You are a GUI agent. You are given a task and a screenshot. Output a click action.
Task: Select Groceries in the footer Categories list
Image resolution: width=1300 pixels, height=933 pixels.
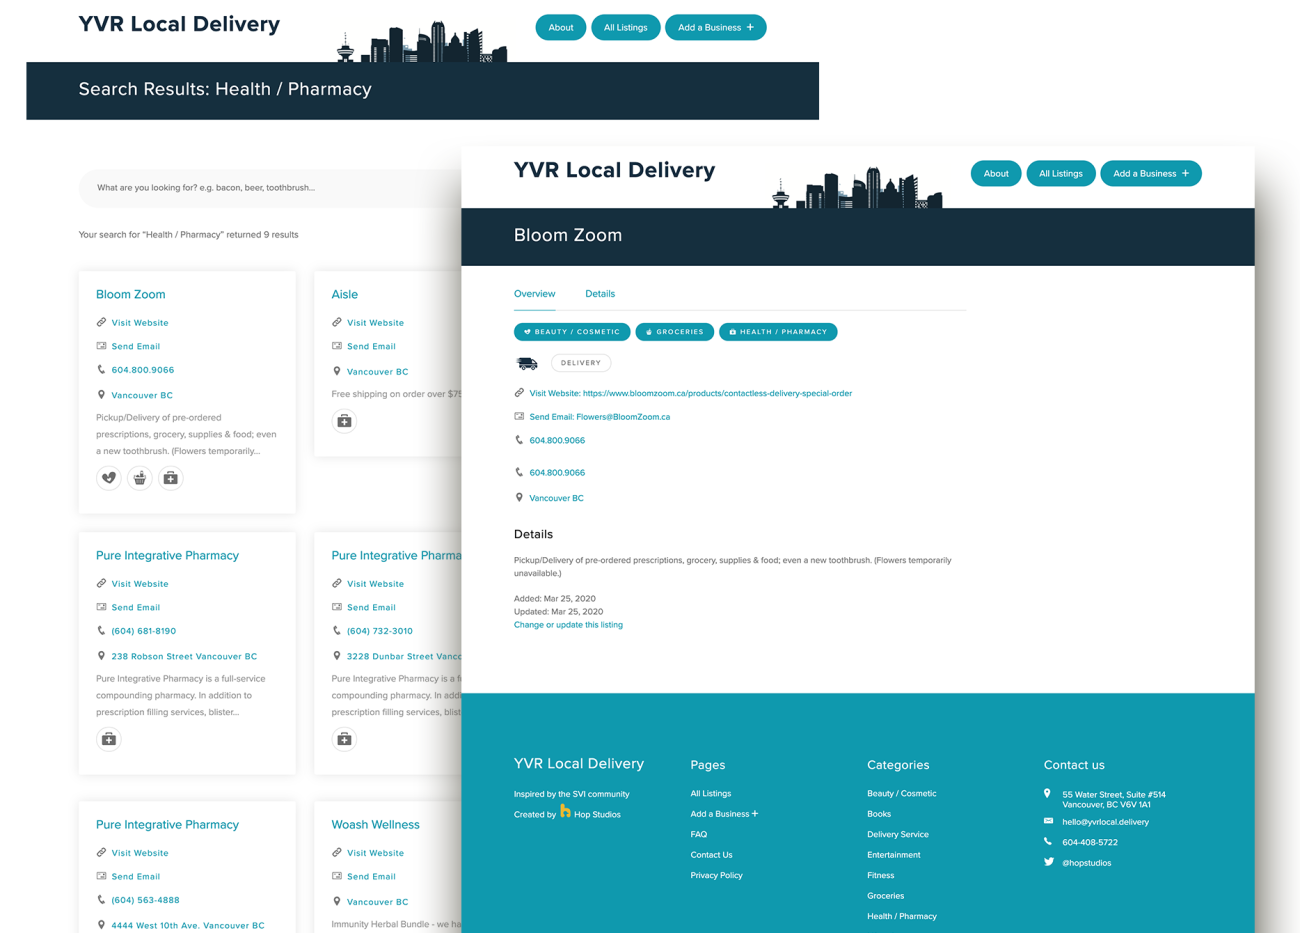pos(885,895)
